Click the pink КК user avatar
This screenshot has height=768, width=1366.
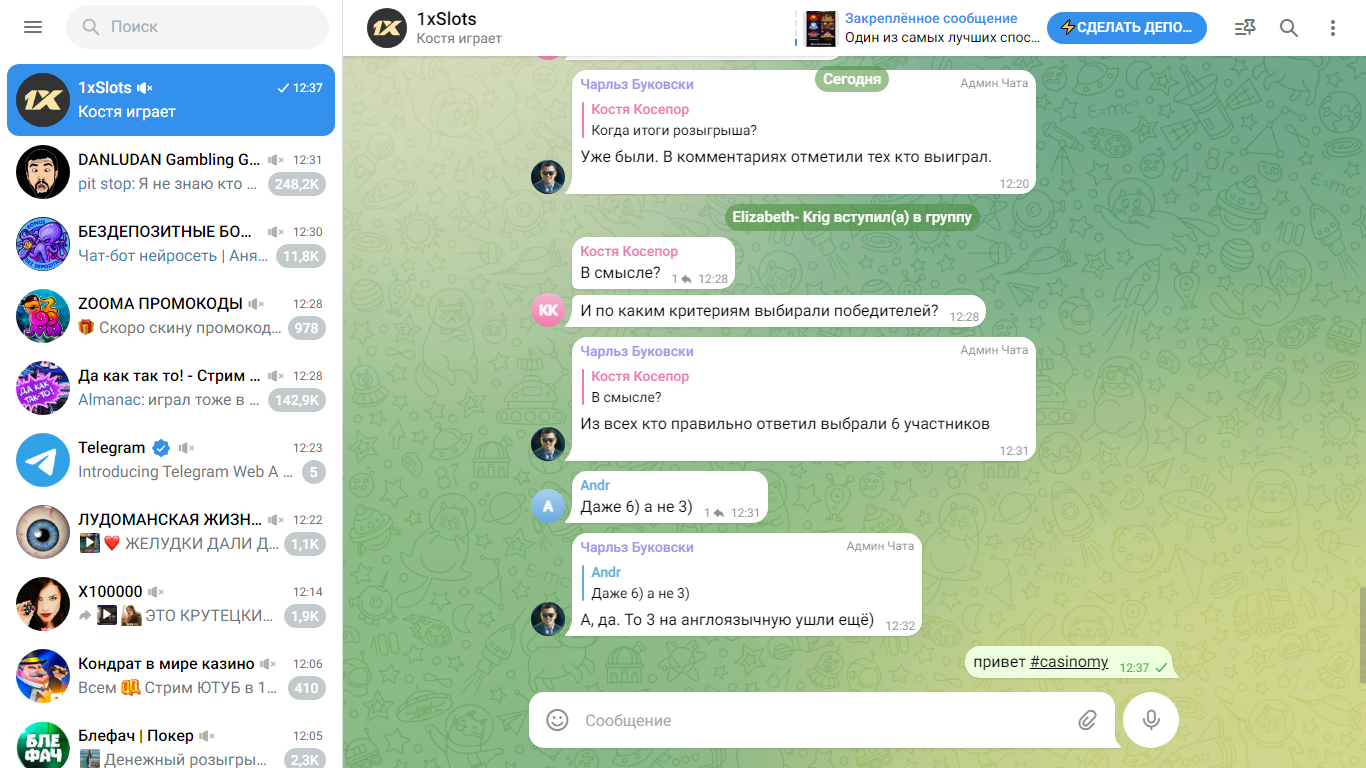click(x=548, y=310)
